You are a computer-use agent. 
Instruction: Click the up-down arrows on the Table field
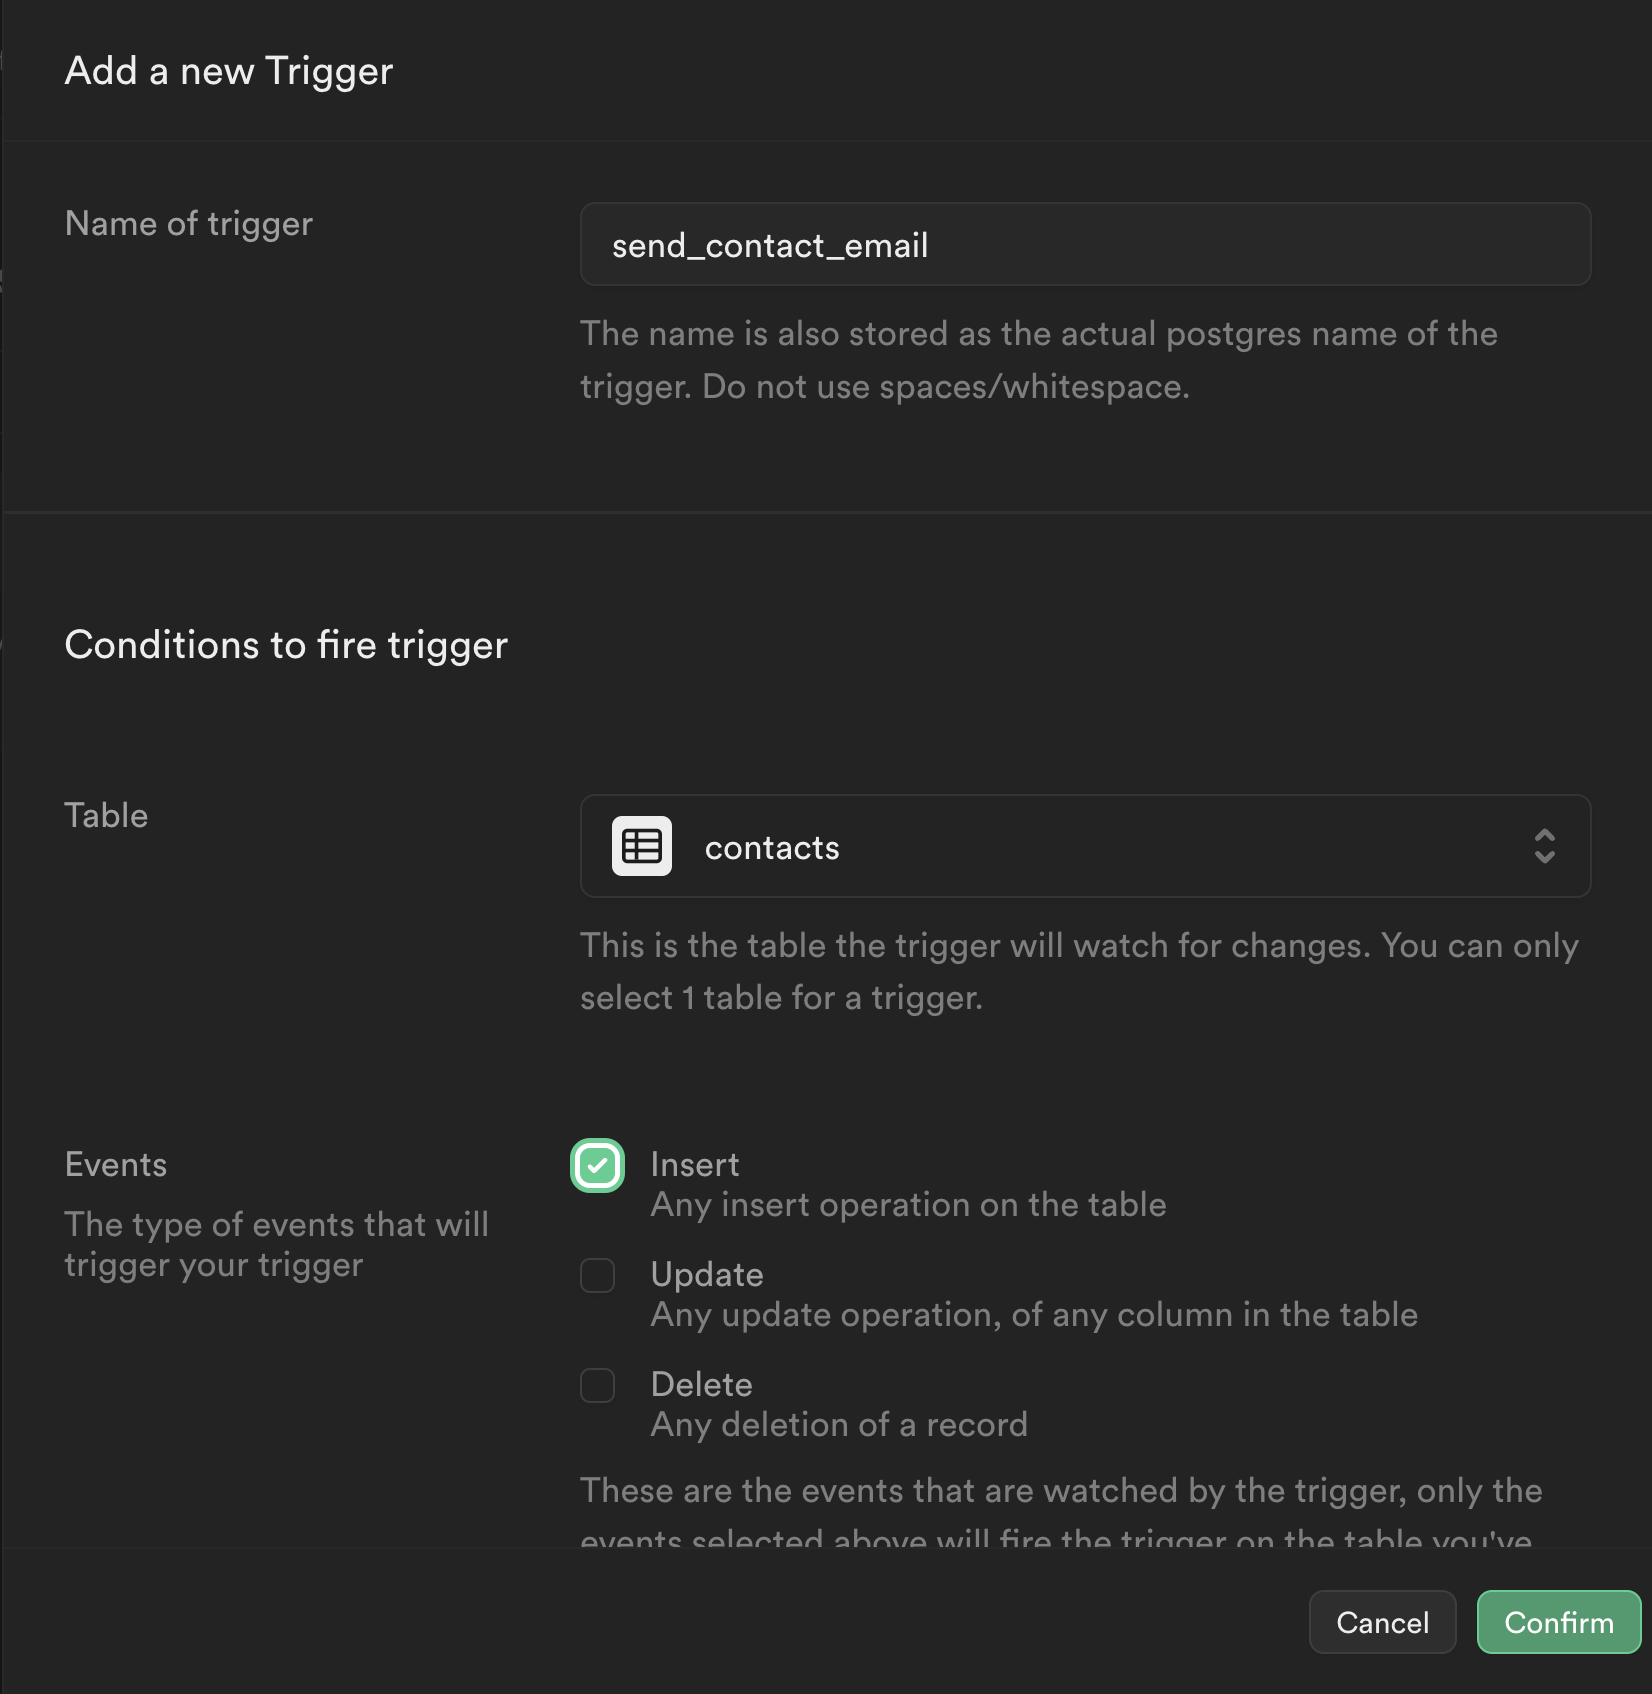[1544, 846]
